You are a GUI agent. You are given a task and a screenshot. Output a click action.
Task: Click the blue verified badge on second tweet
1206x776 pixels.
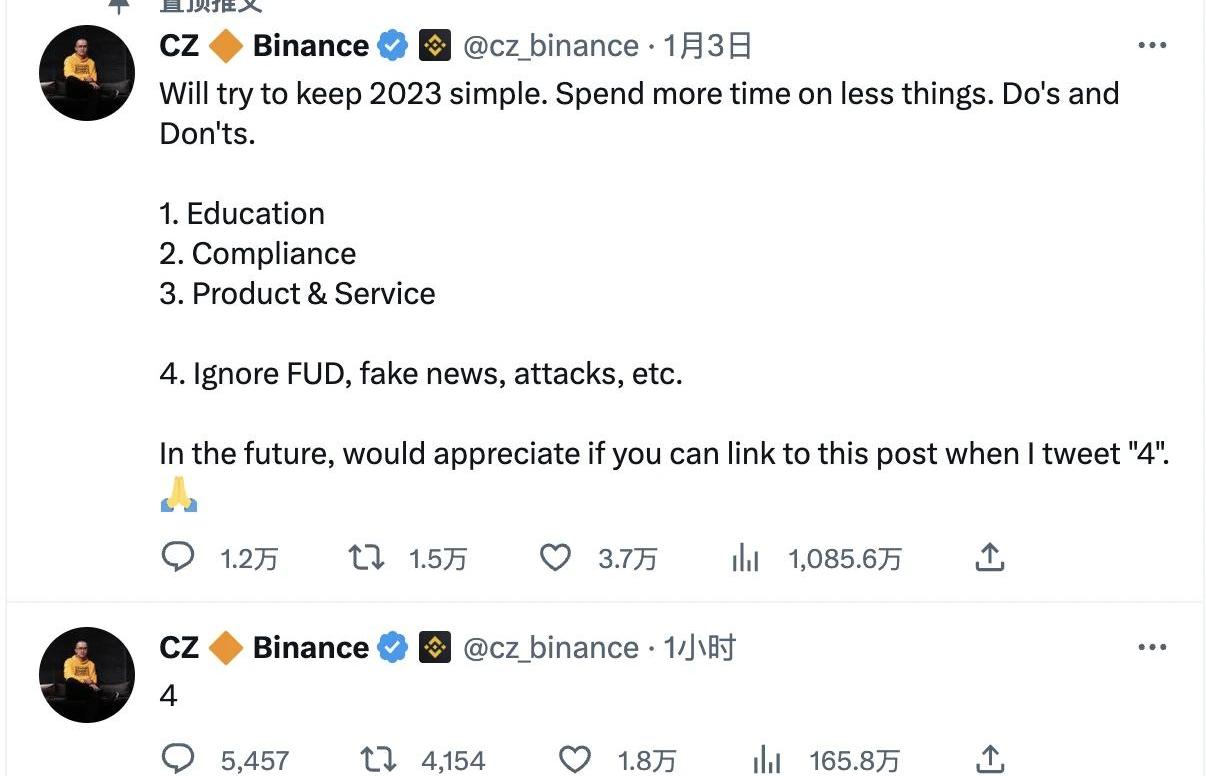(x=393, y=648)
